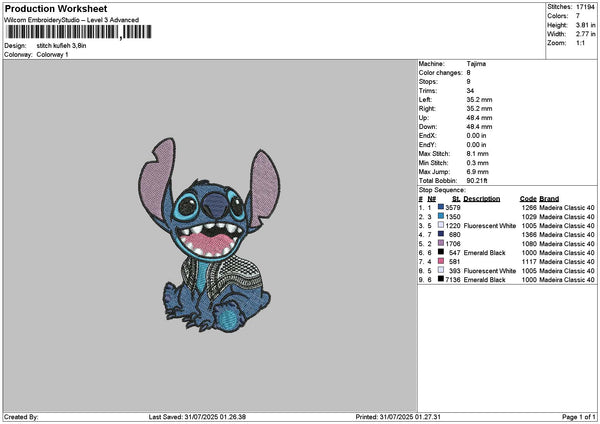Click thread code 1117 in stop 7
600x424 pixels.
pos(529,262)
